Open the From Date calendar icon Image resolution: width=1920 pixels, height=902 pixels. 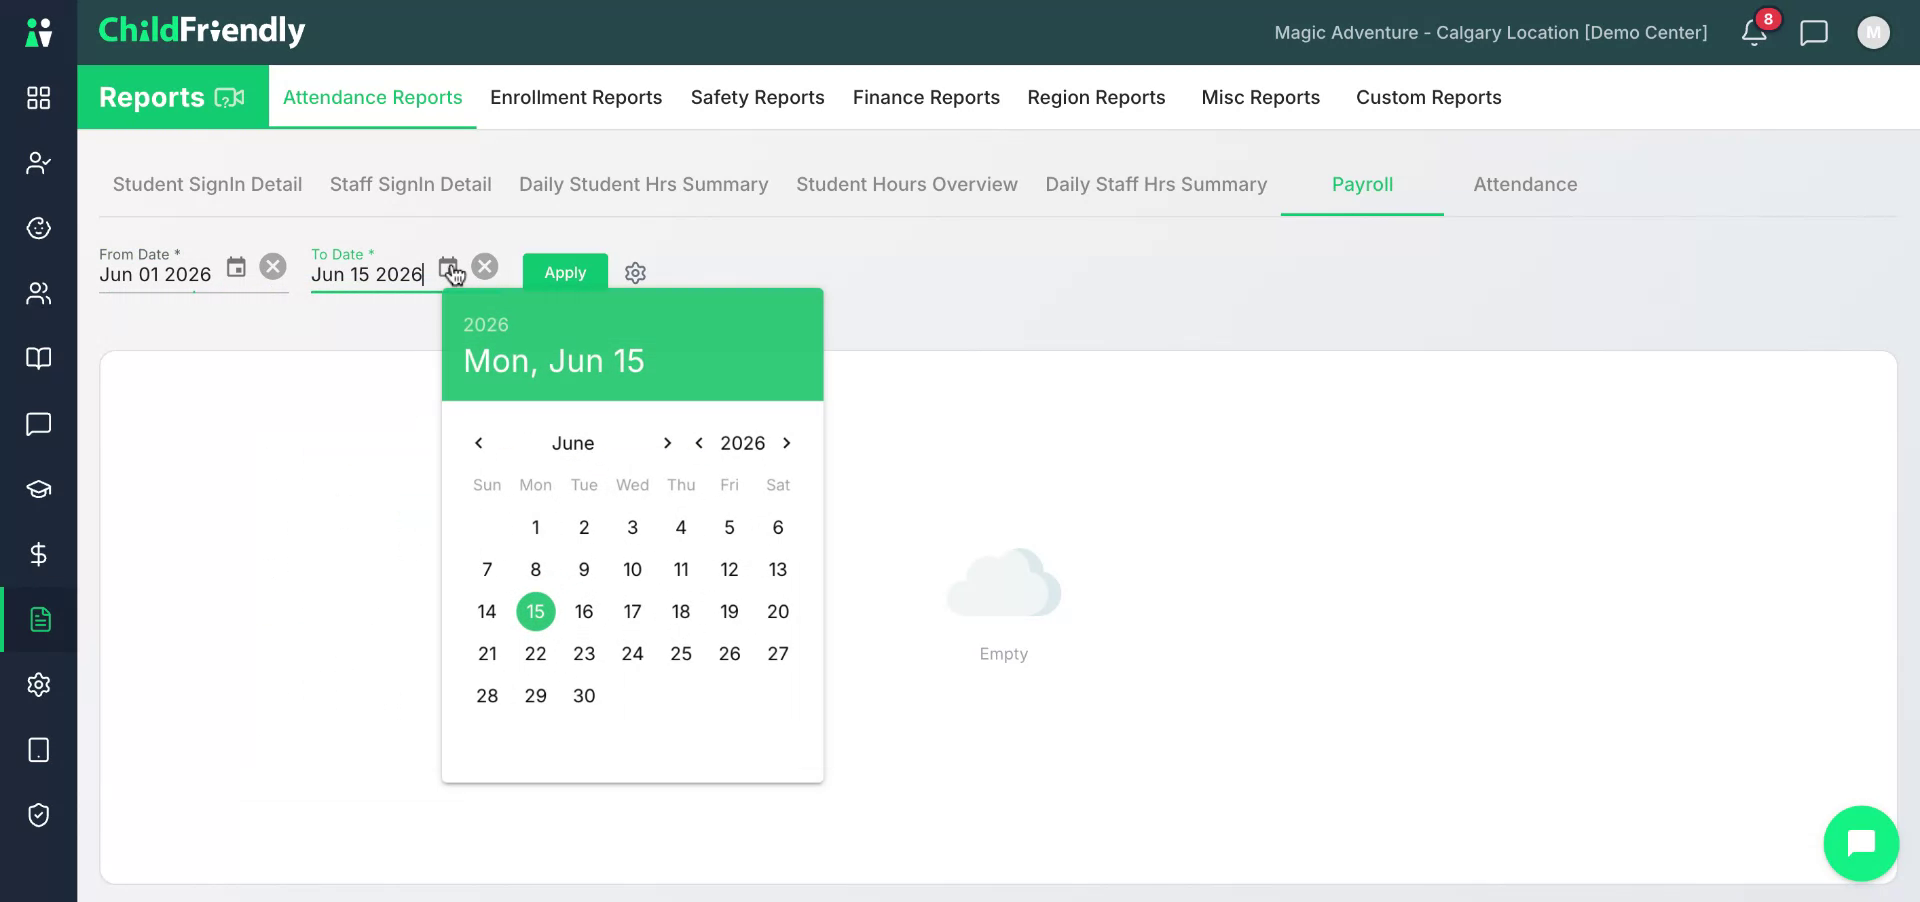[x=236, y=267]
